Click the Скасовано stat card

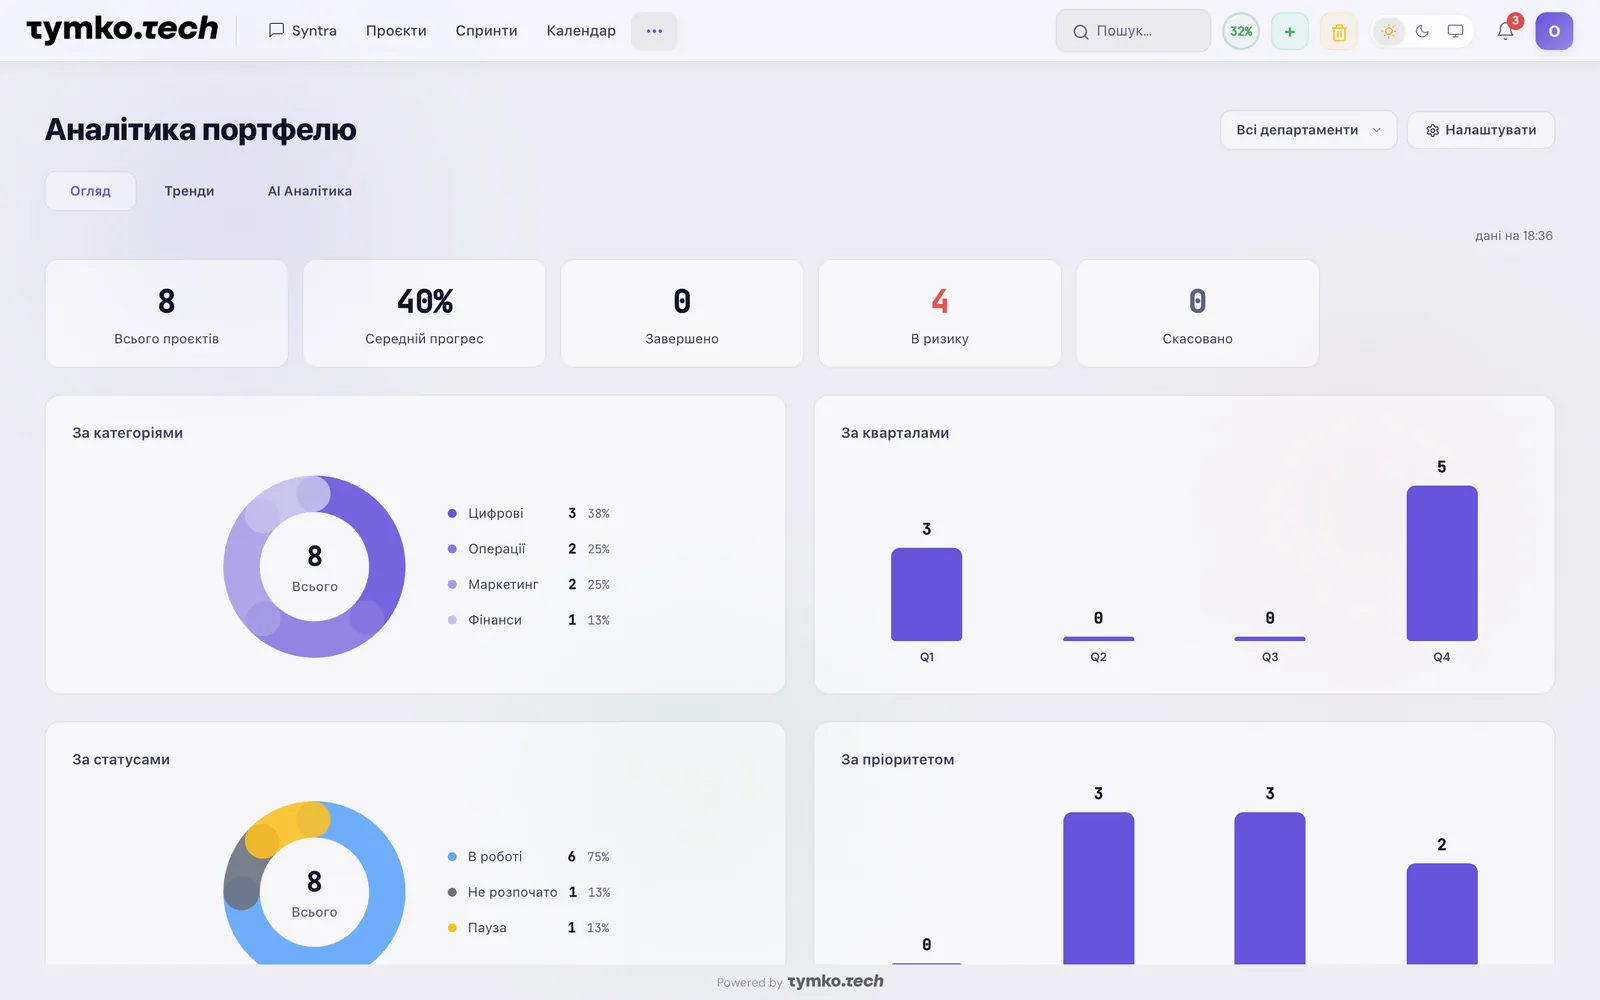(x=1197, y=313)
